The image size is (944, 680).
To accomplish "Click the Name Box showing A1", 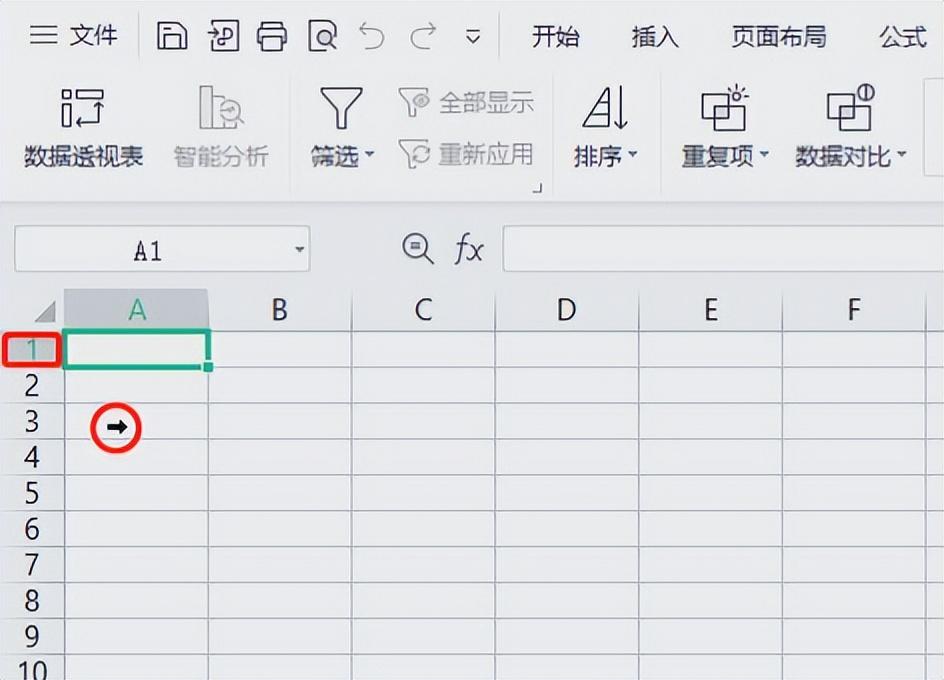I will click(148, 249).
